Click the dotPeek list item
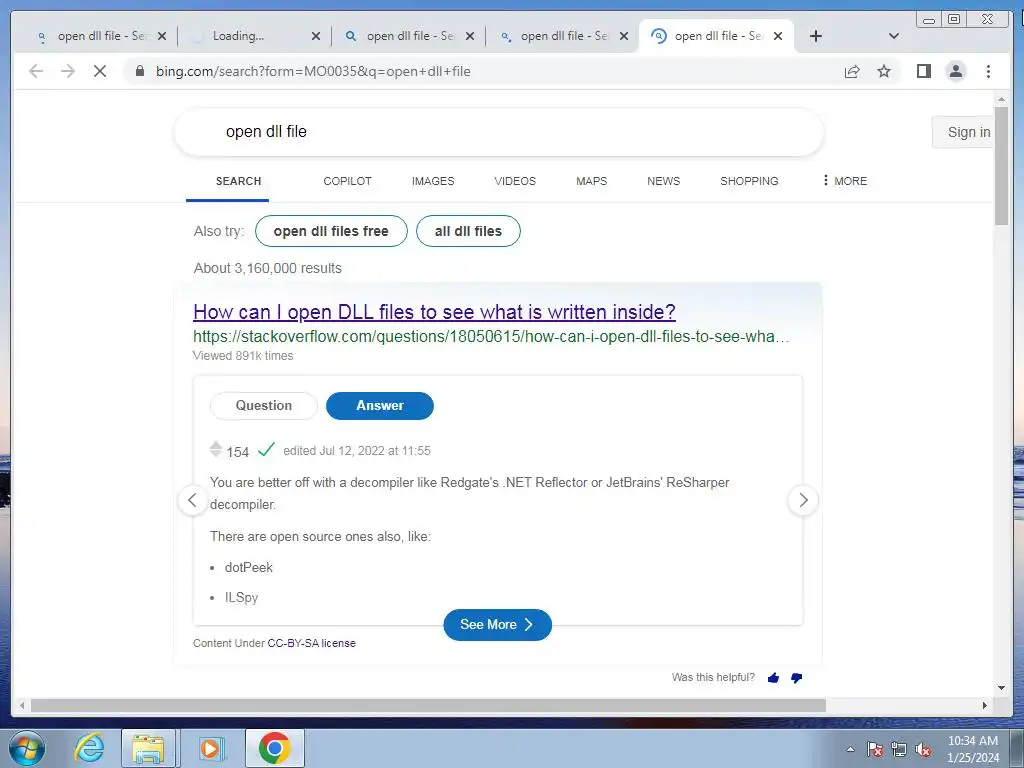 pos(249,568)
